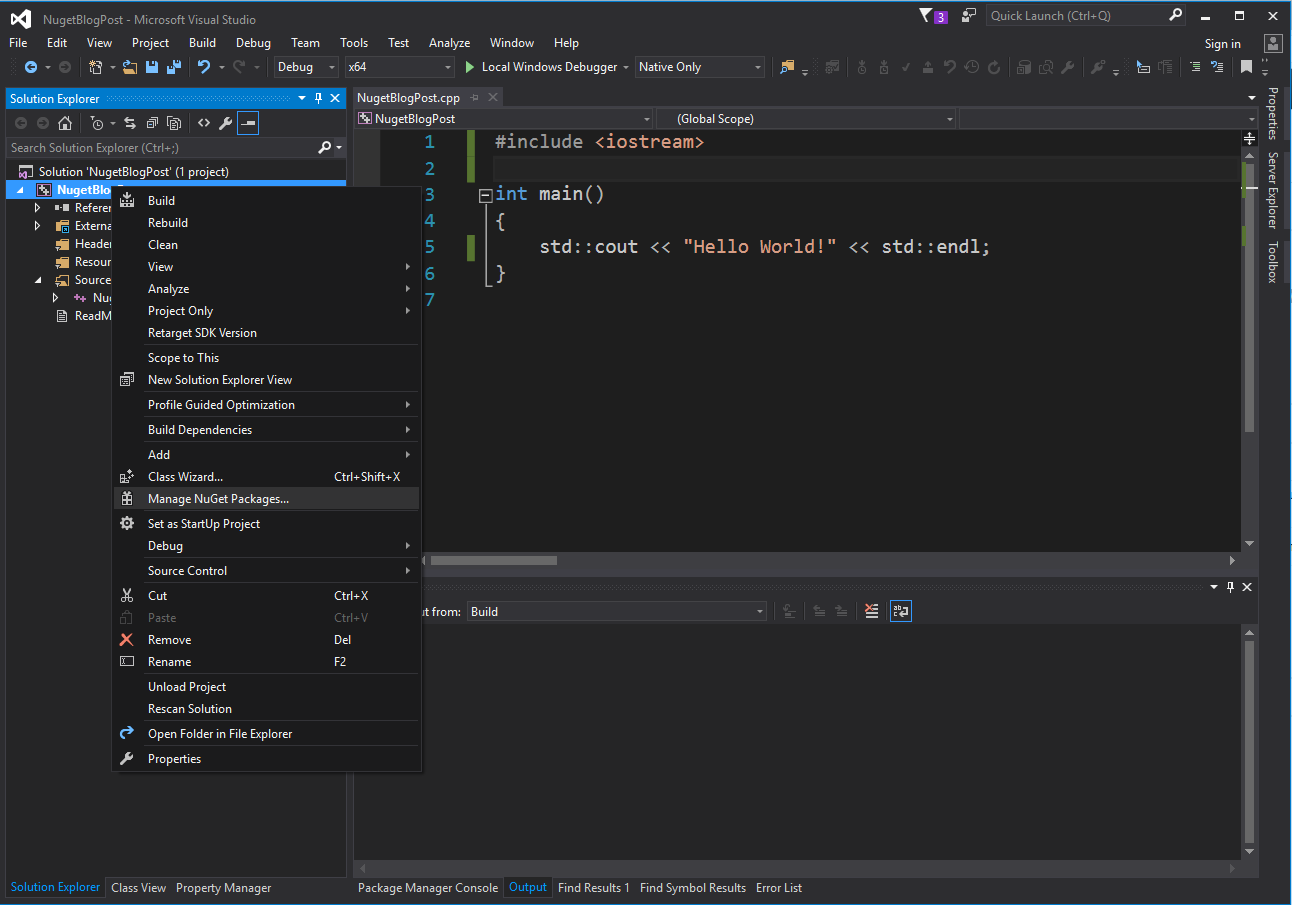Click Sync with Active Document icon
This screenshot has height=905, width=1292.
129,123
